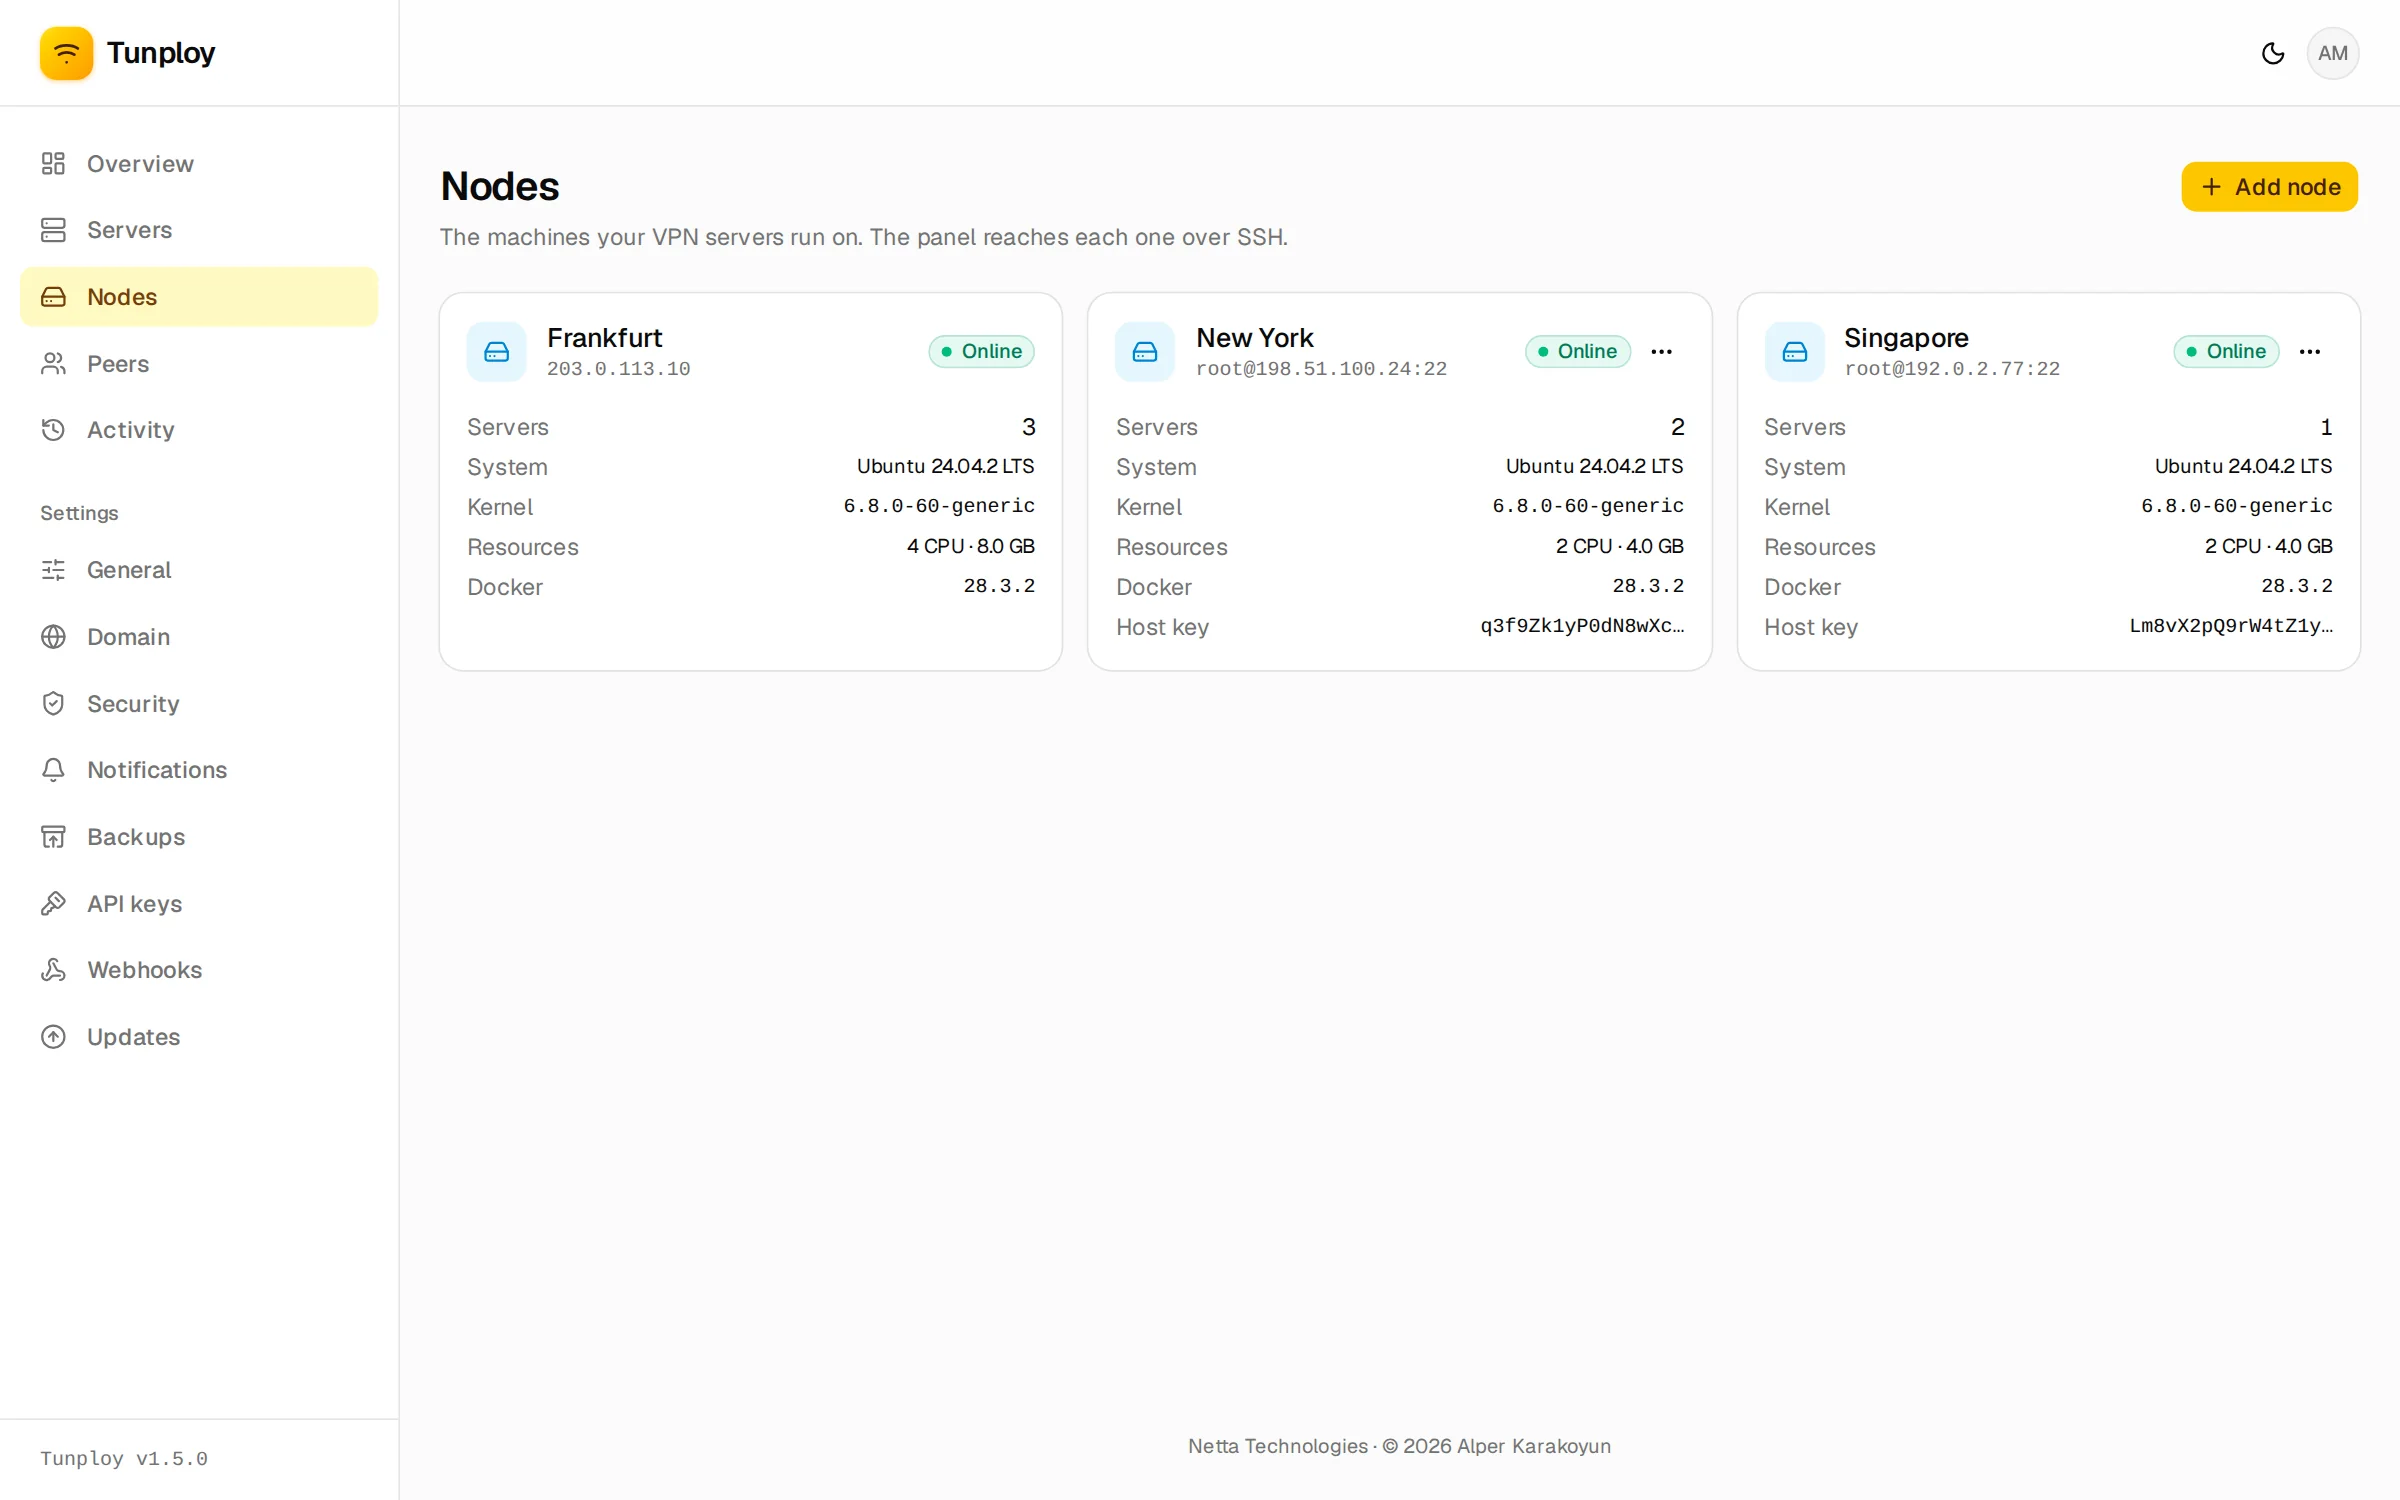
Task: Open the API keys page
Action: point(199,903)
